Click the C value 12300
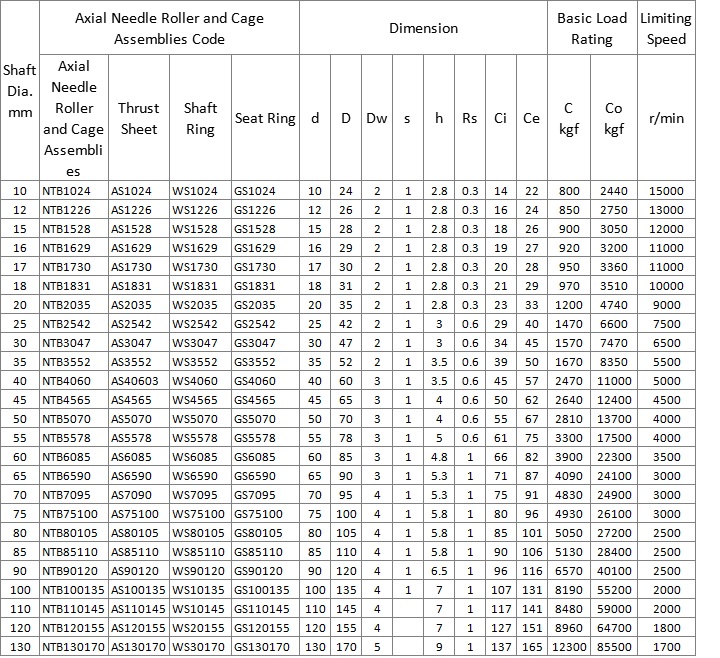The height and width of the screenshot is (658, 720). point(569,647)
